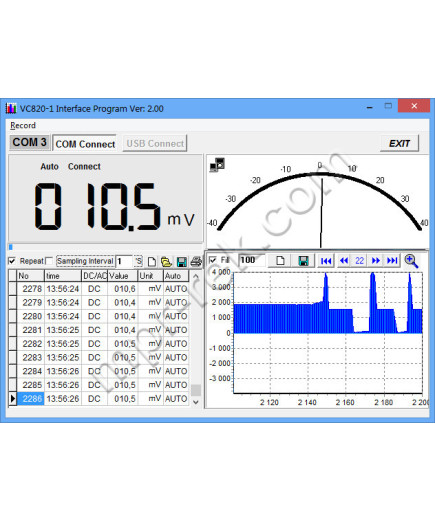Viewport: 435px width, 521px height.
Task: Select record row 2278
Action: pos(99,289)
